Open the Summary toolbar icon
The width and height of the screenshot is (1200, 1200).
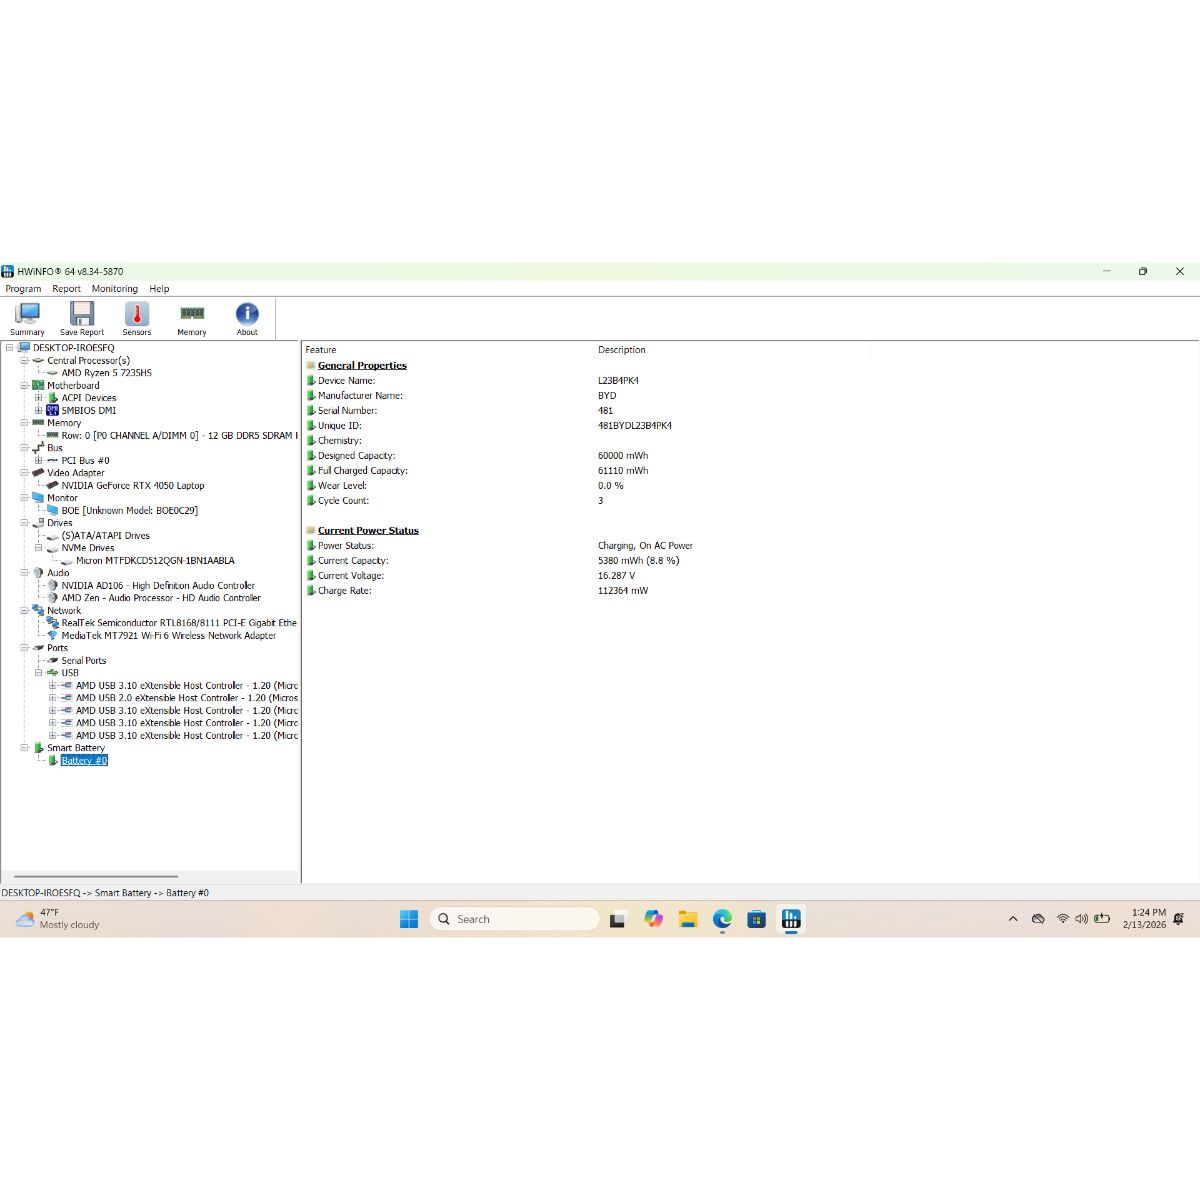point(27,318)
